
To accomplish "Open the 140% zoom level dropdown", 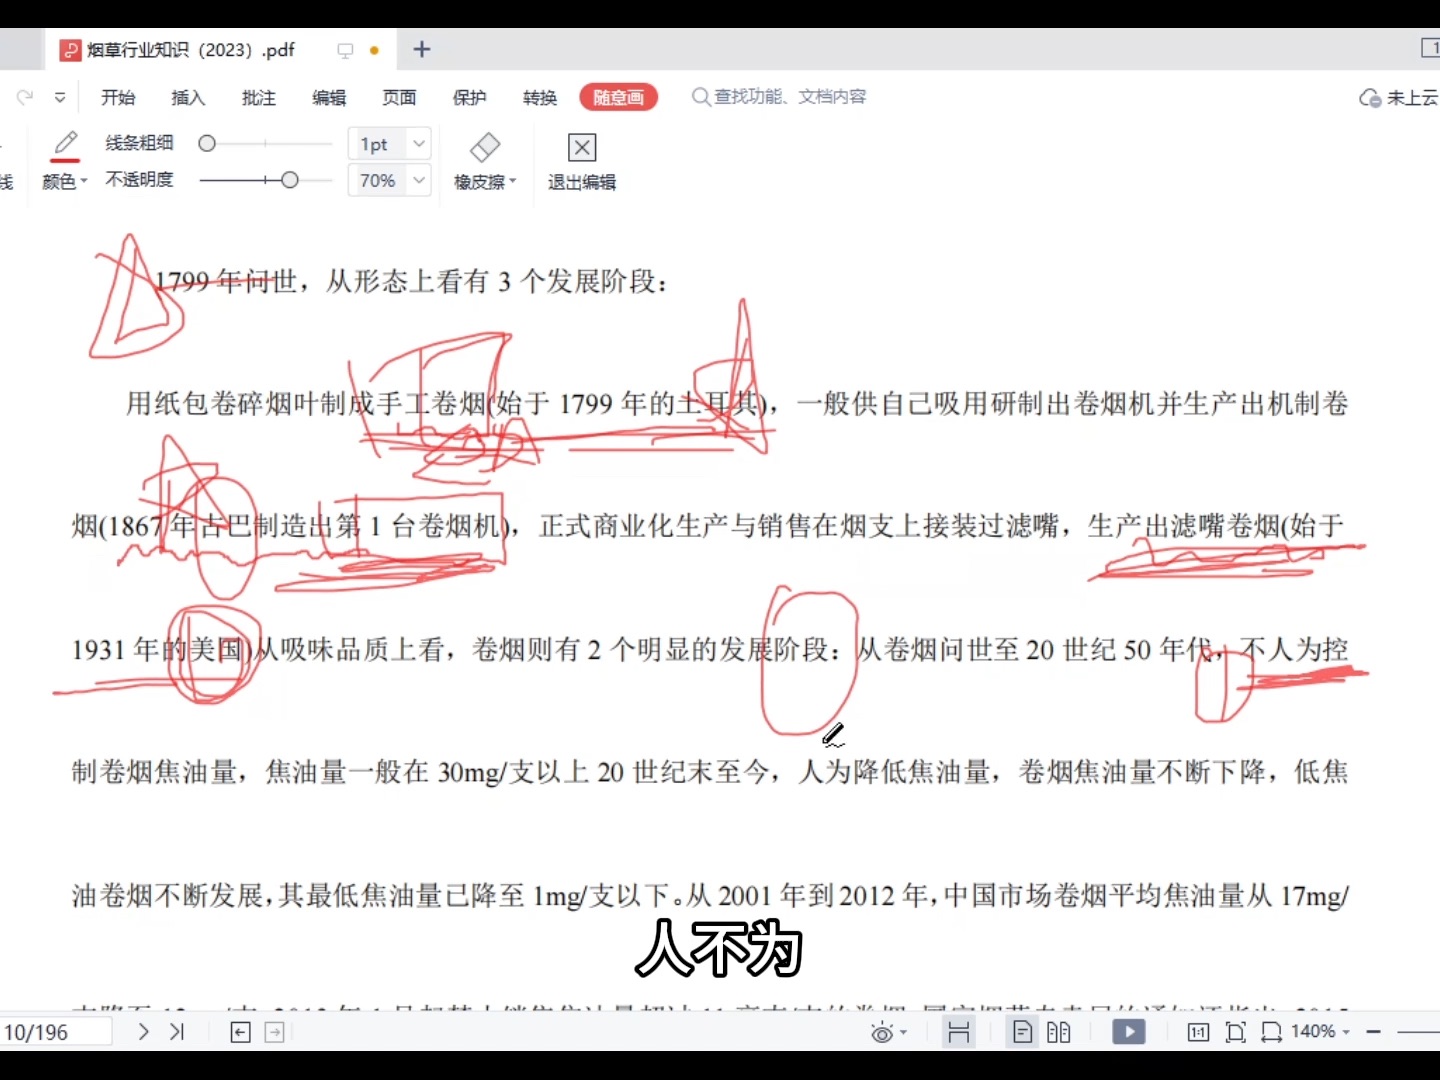I will tap(1320, 1031).
